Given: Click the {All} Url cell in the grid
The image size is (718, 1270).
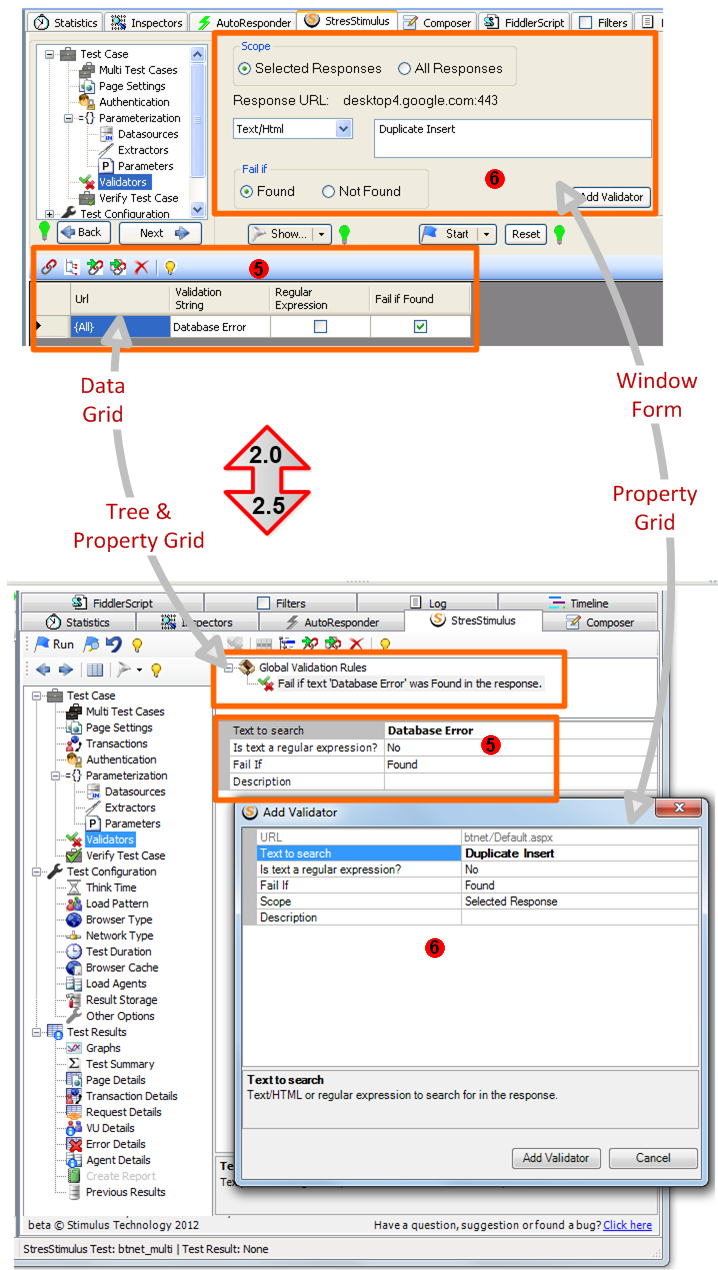Looking at the screenshot, I should pos(120,326).
